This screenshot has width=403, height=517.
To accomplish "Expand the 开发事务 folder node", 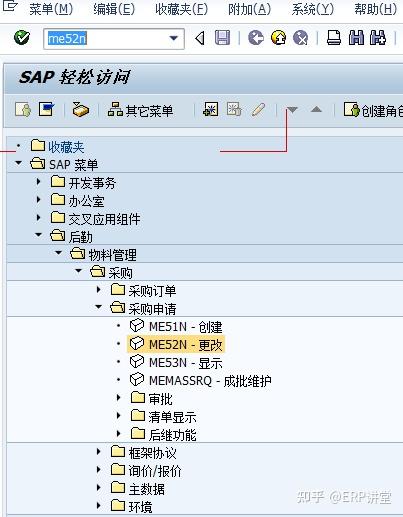I will [39, 182].
